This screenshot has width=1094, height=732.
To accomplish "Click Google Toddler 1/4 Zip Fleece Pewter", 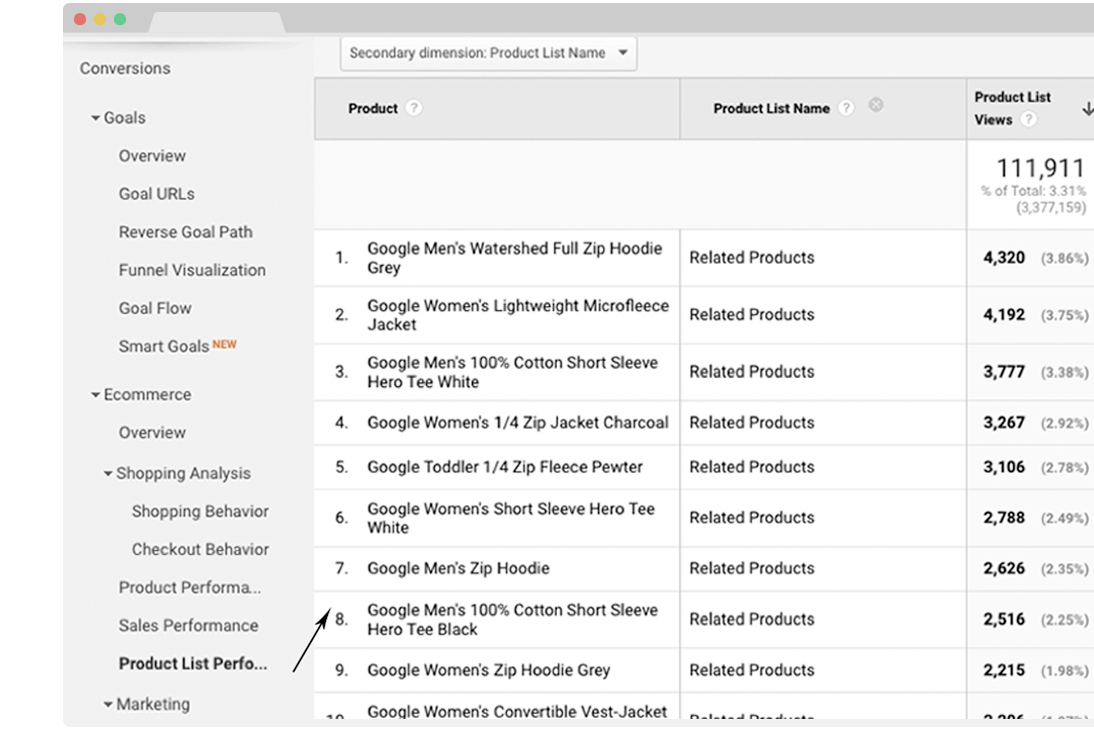I will pos(504,467).
